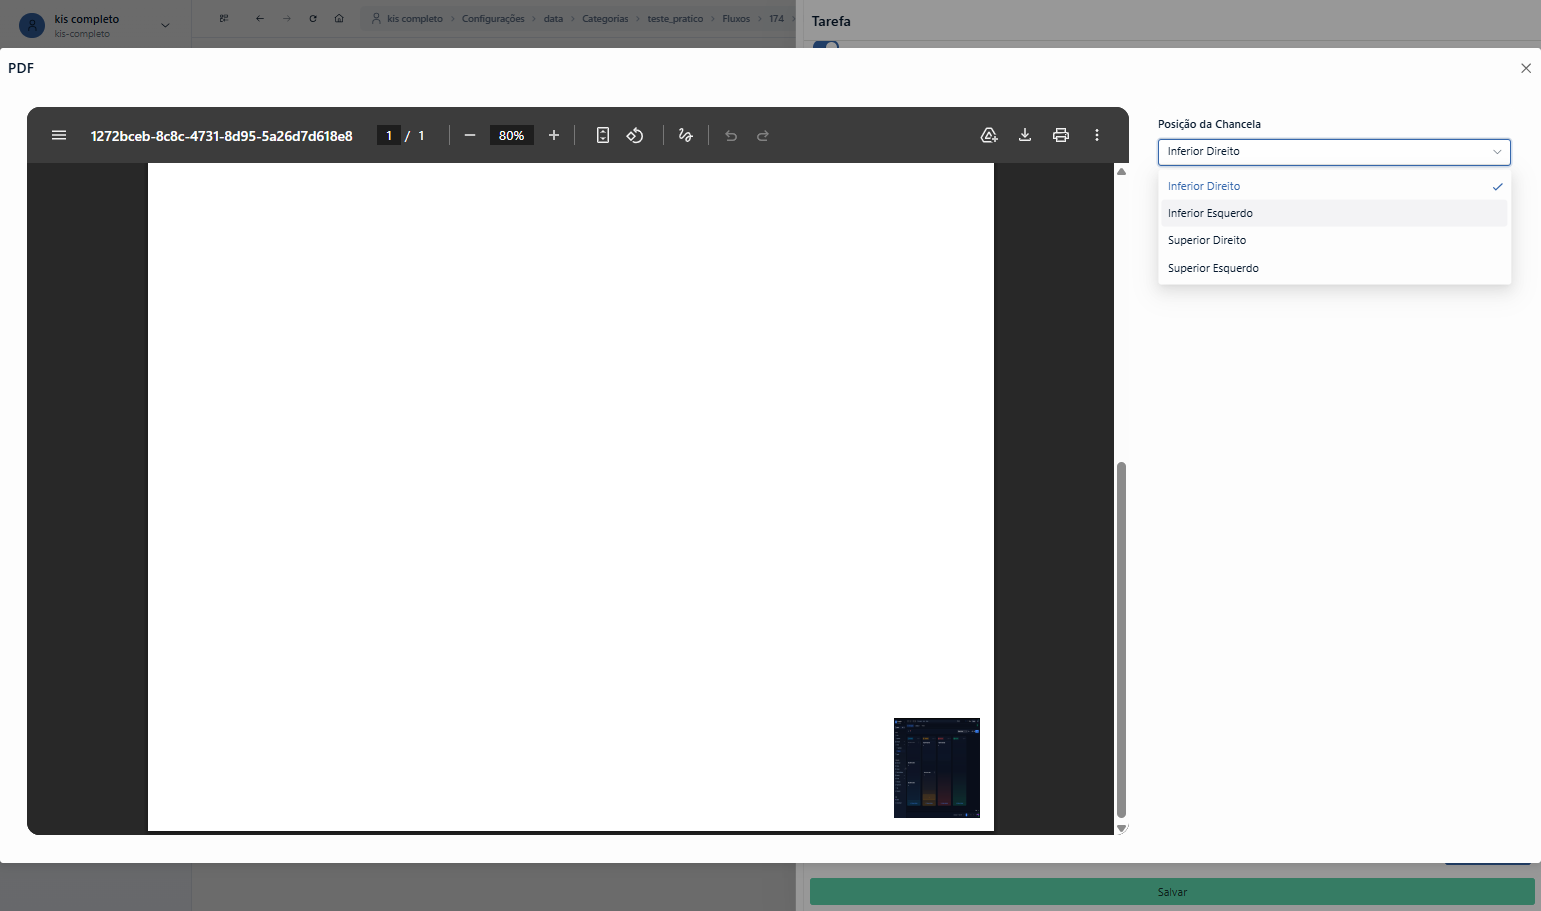Activate the PDF draw annotation tool
The image size is (1541, 911).
point(686,135)
